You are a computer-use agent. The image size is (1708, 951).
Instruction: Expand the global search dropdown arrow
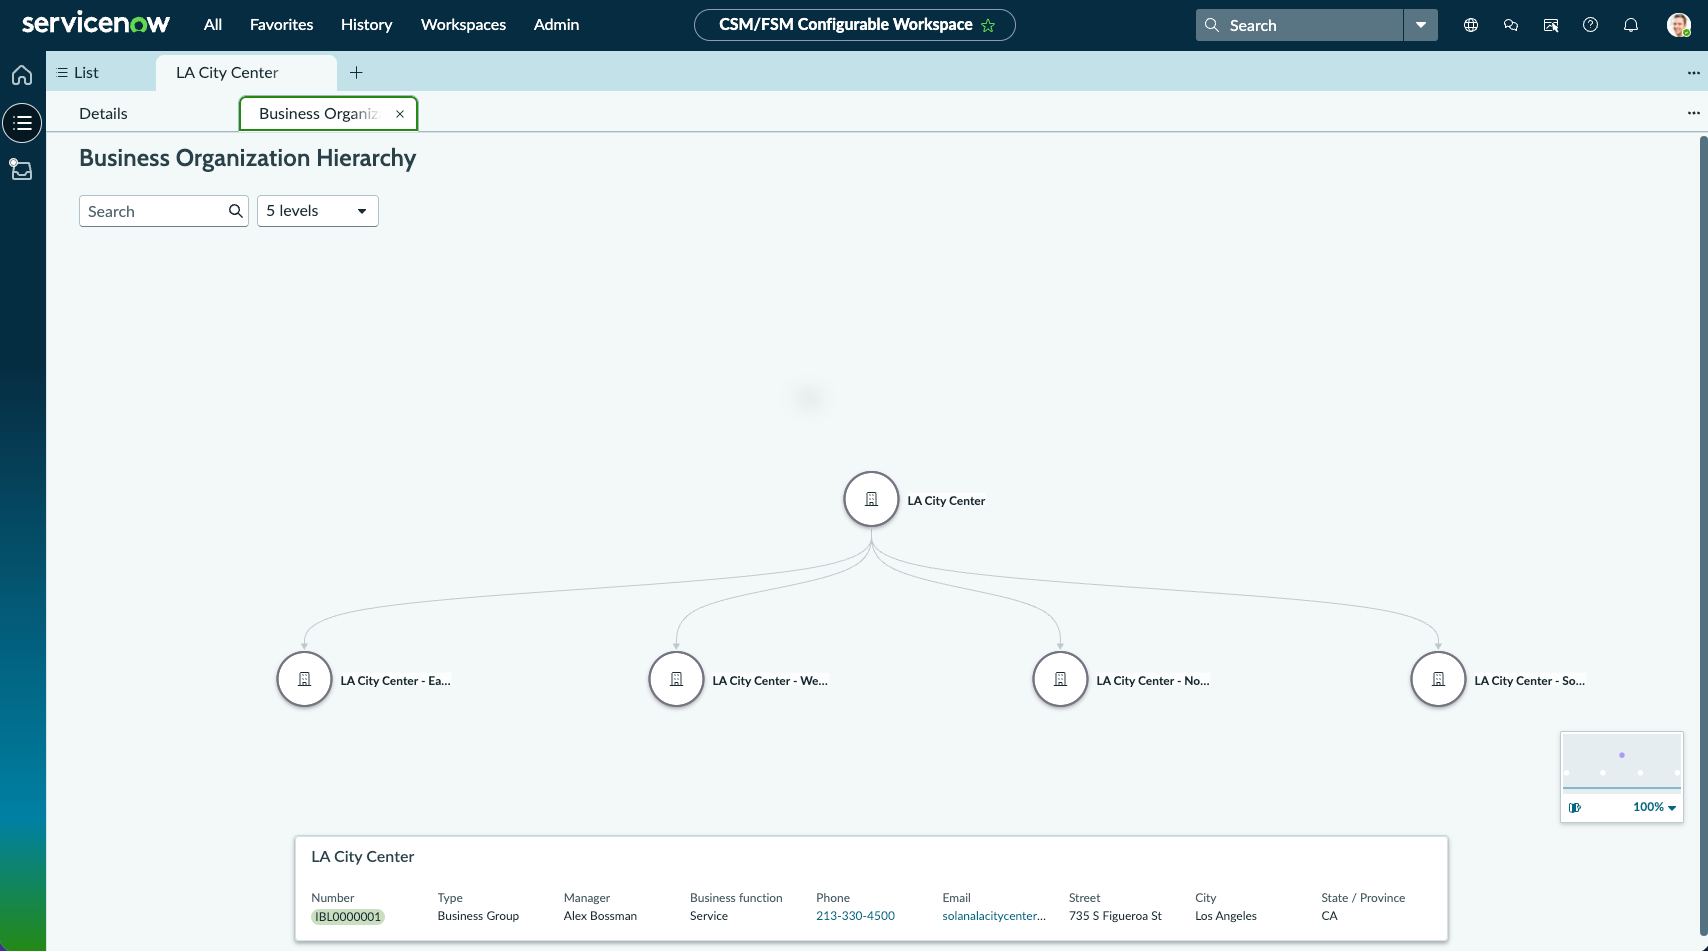click(x=1421, y=25)
